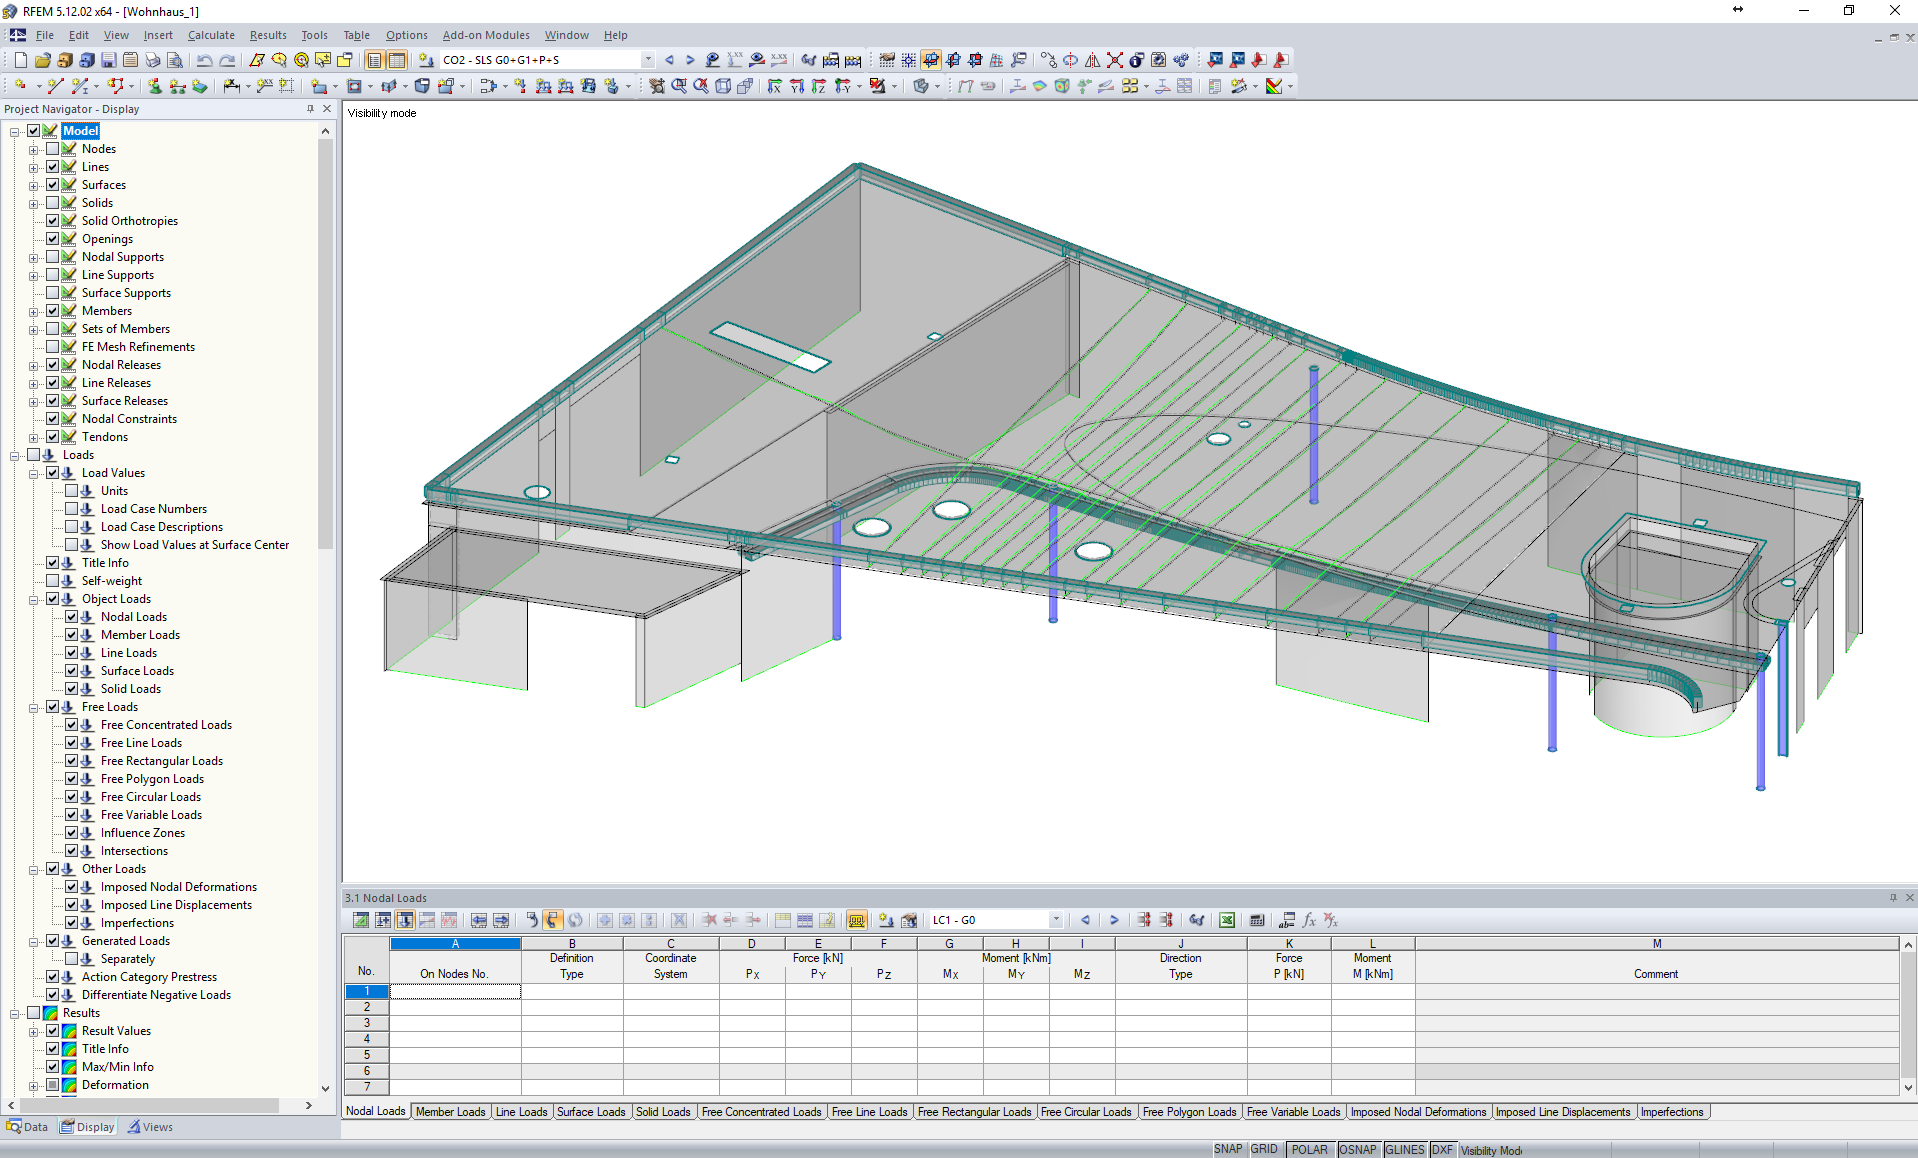Screen dimensions: 1918x1158
Task: Enable the Deformation checkbox under Results
Action: pos(53,1085)
